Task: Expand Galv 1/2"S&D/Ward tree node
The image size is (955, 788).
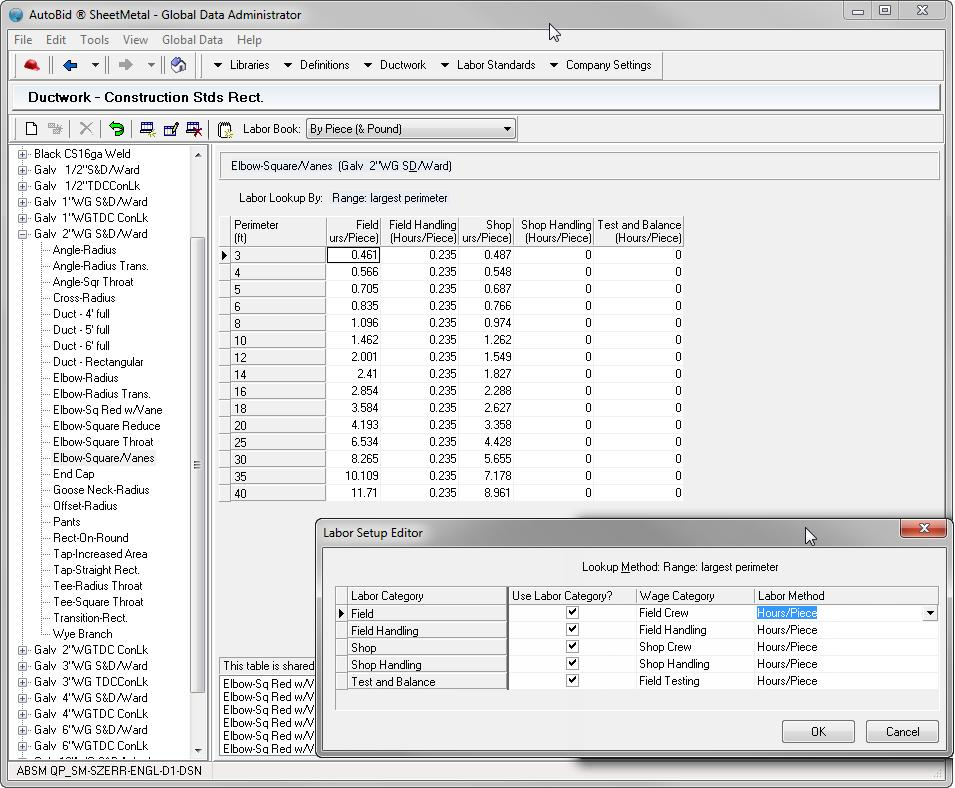Action: coord(23,170)
